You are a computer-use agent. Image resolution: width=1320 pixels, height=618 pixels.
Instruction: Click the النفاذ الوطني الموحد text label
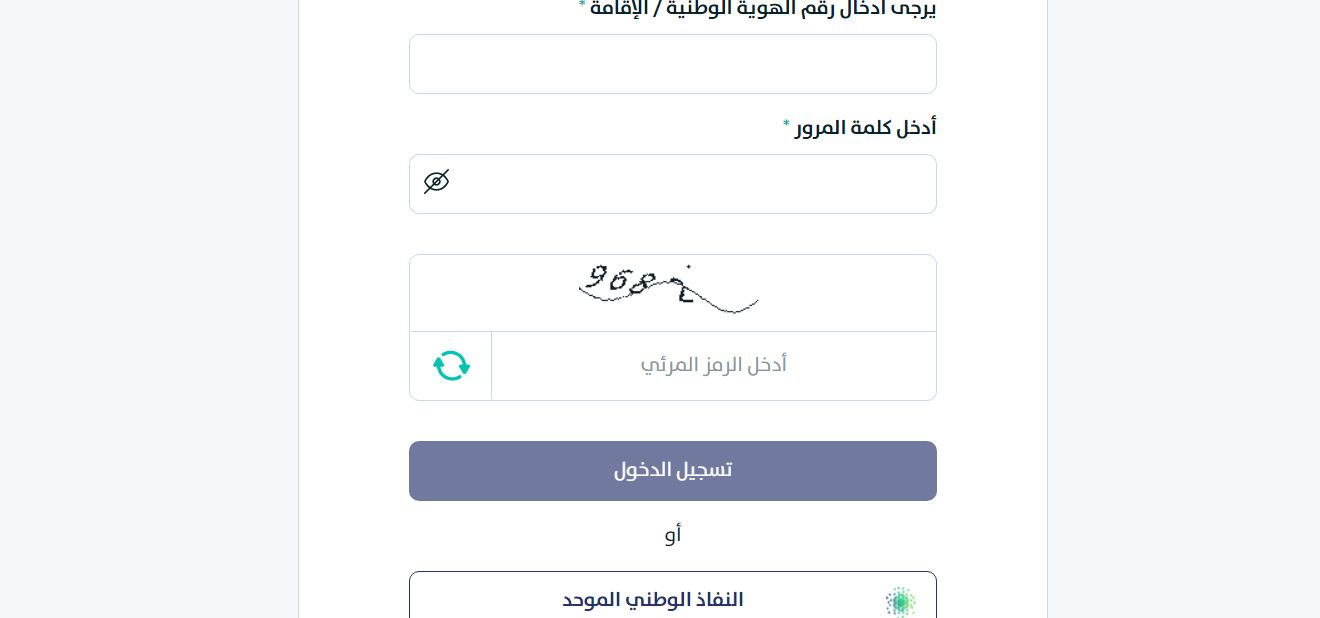coord(653,601)
